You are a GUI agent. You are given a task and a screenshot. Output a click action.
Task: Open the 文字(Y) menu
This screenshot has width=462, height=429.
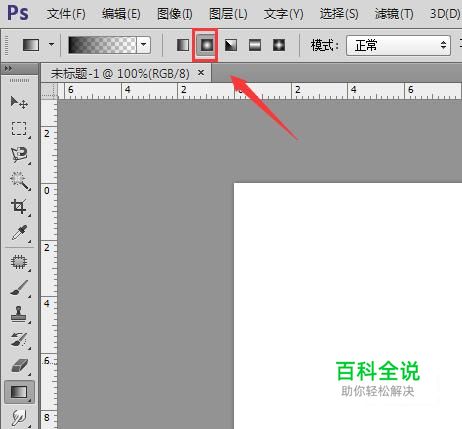(x=284, y=14)
